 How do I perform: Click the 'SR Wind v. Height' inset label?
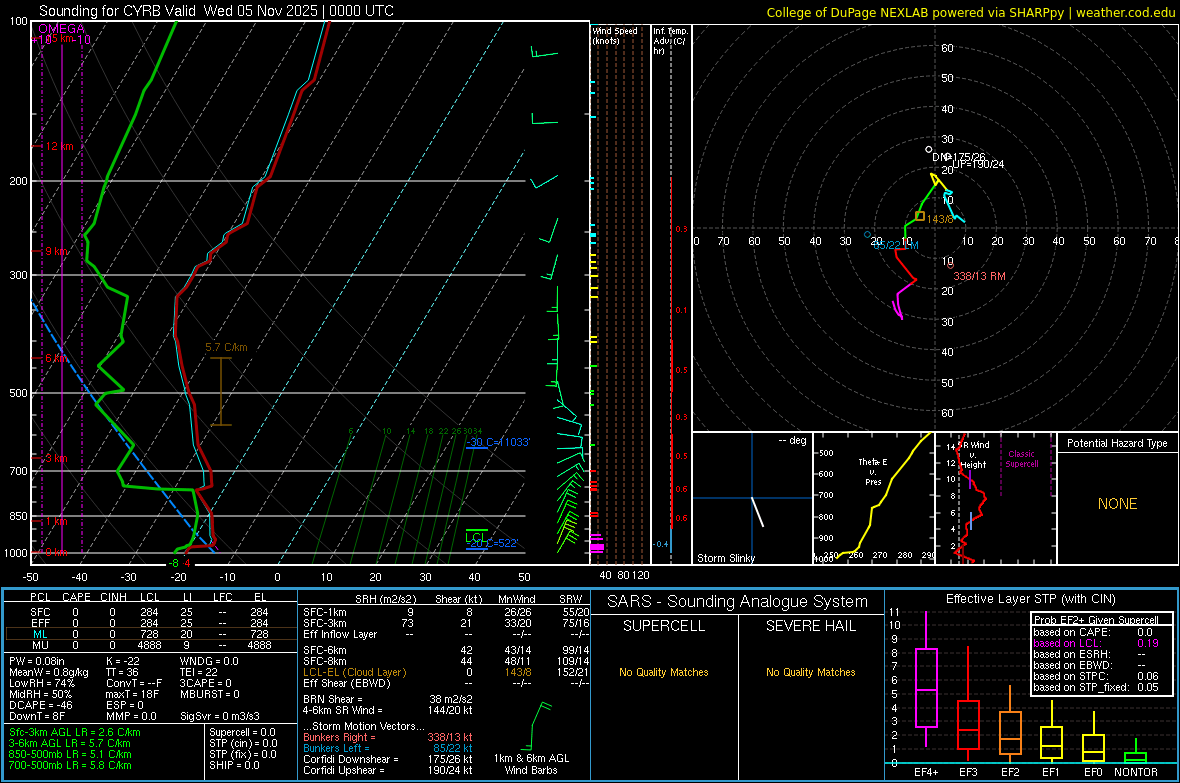975,455
